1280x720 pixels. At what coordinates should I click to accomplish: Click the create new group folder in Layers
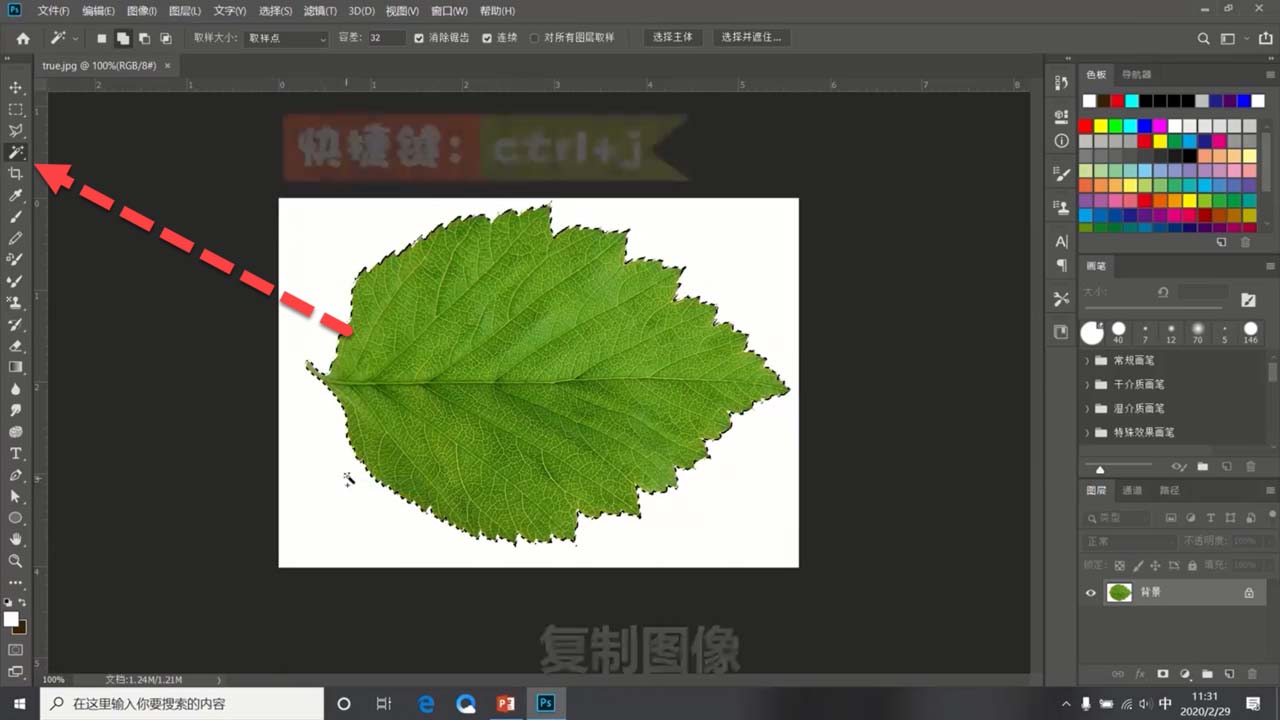pos(1207,675)
